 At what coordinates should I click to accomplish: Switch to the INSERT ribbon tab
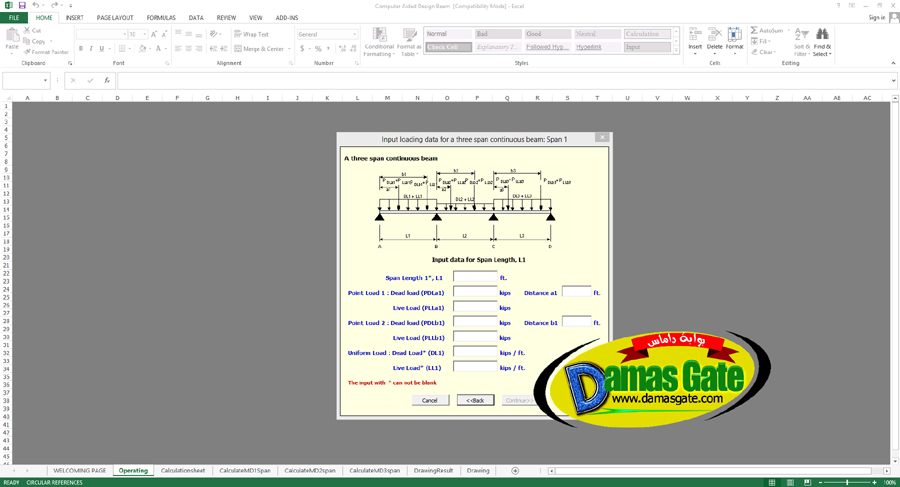tap(74, 18)
